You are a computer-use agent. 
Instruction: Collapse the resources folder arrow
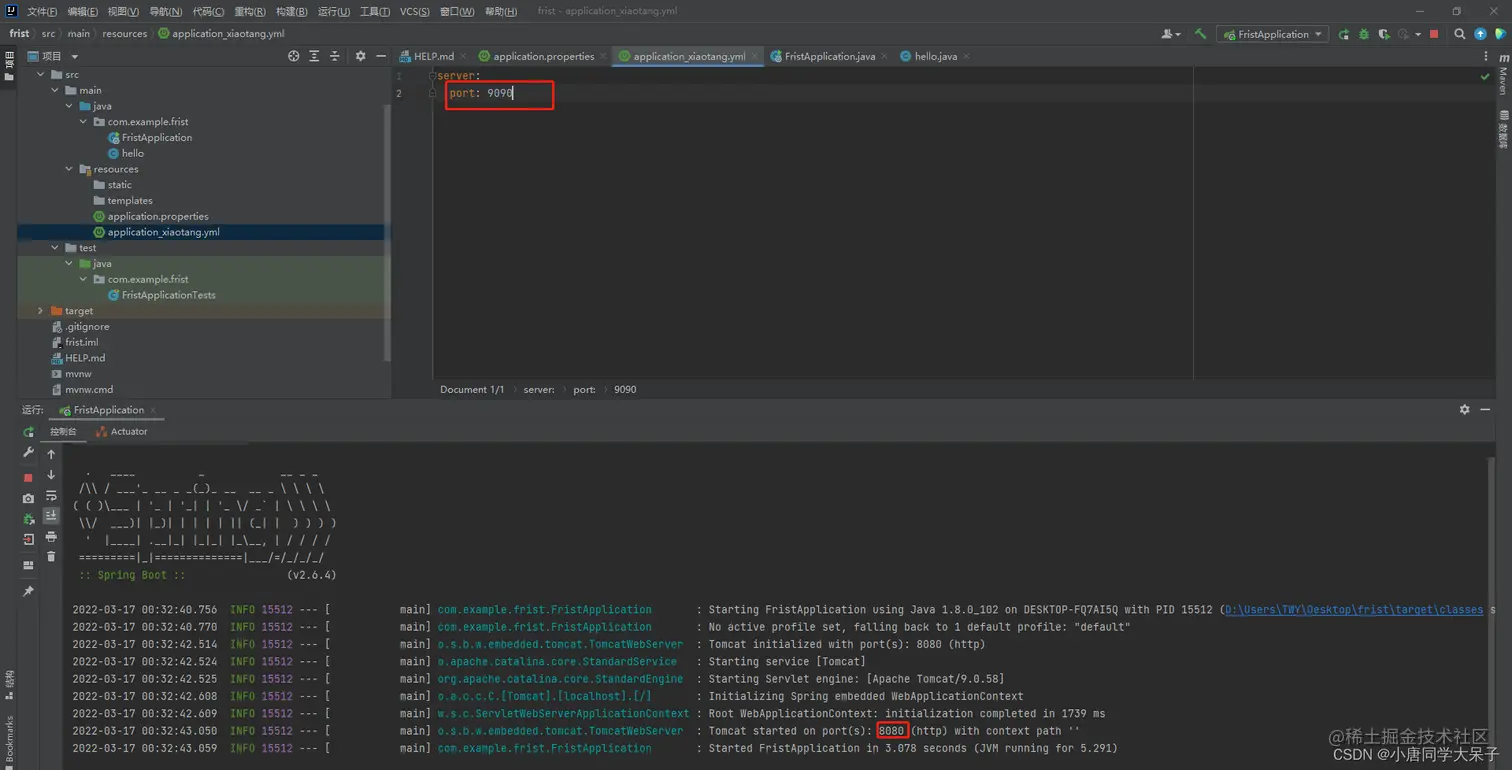tap(69, 169)
